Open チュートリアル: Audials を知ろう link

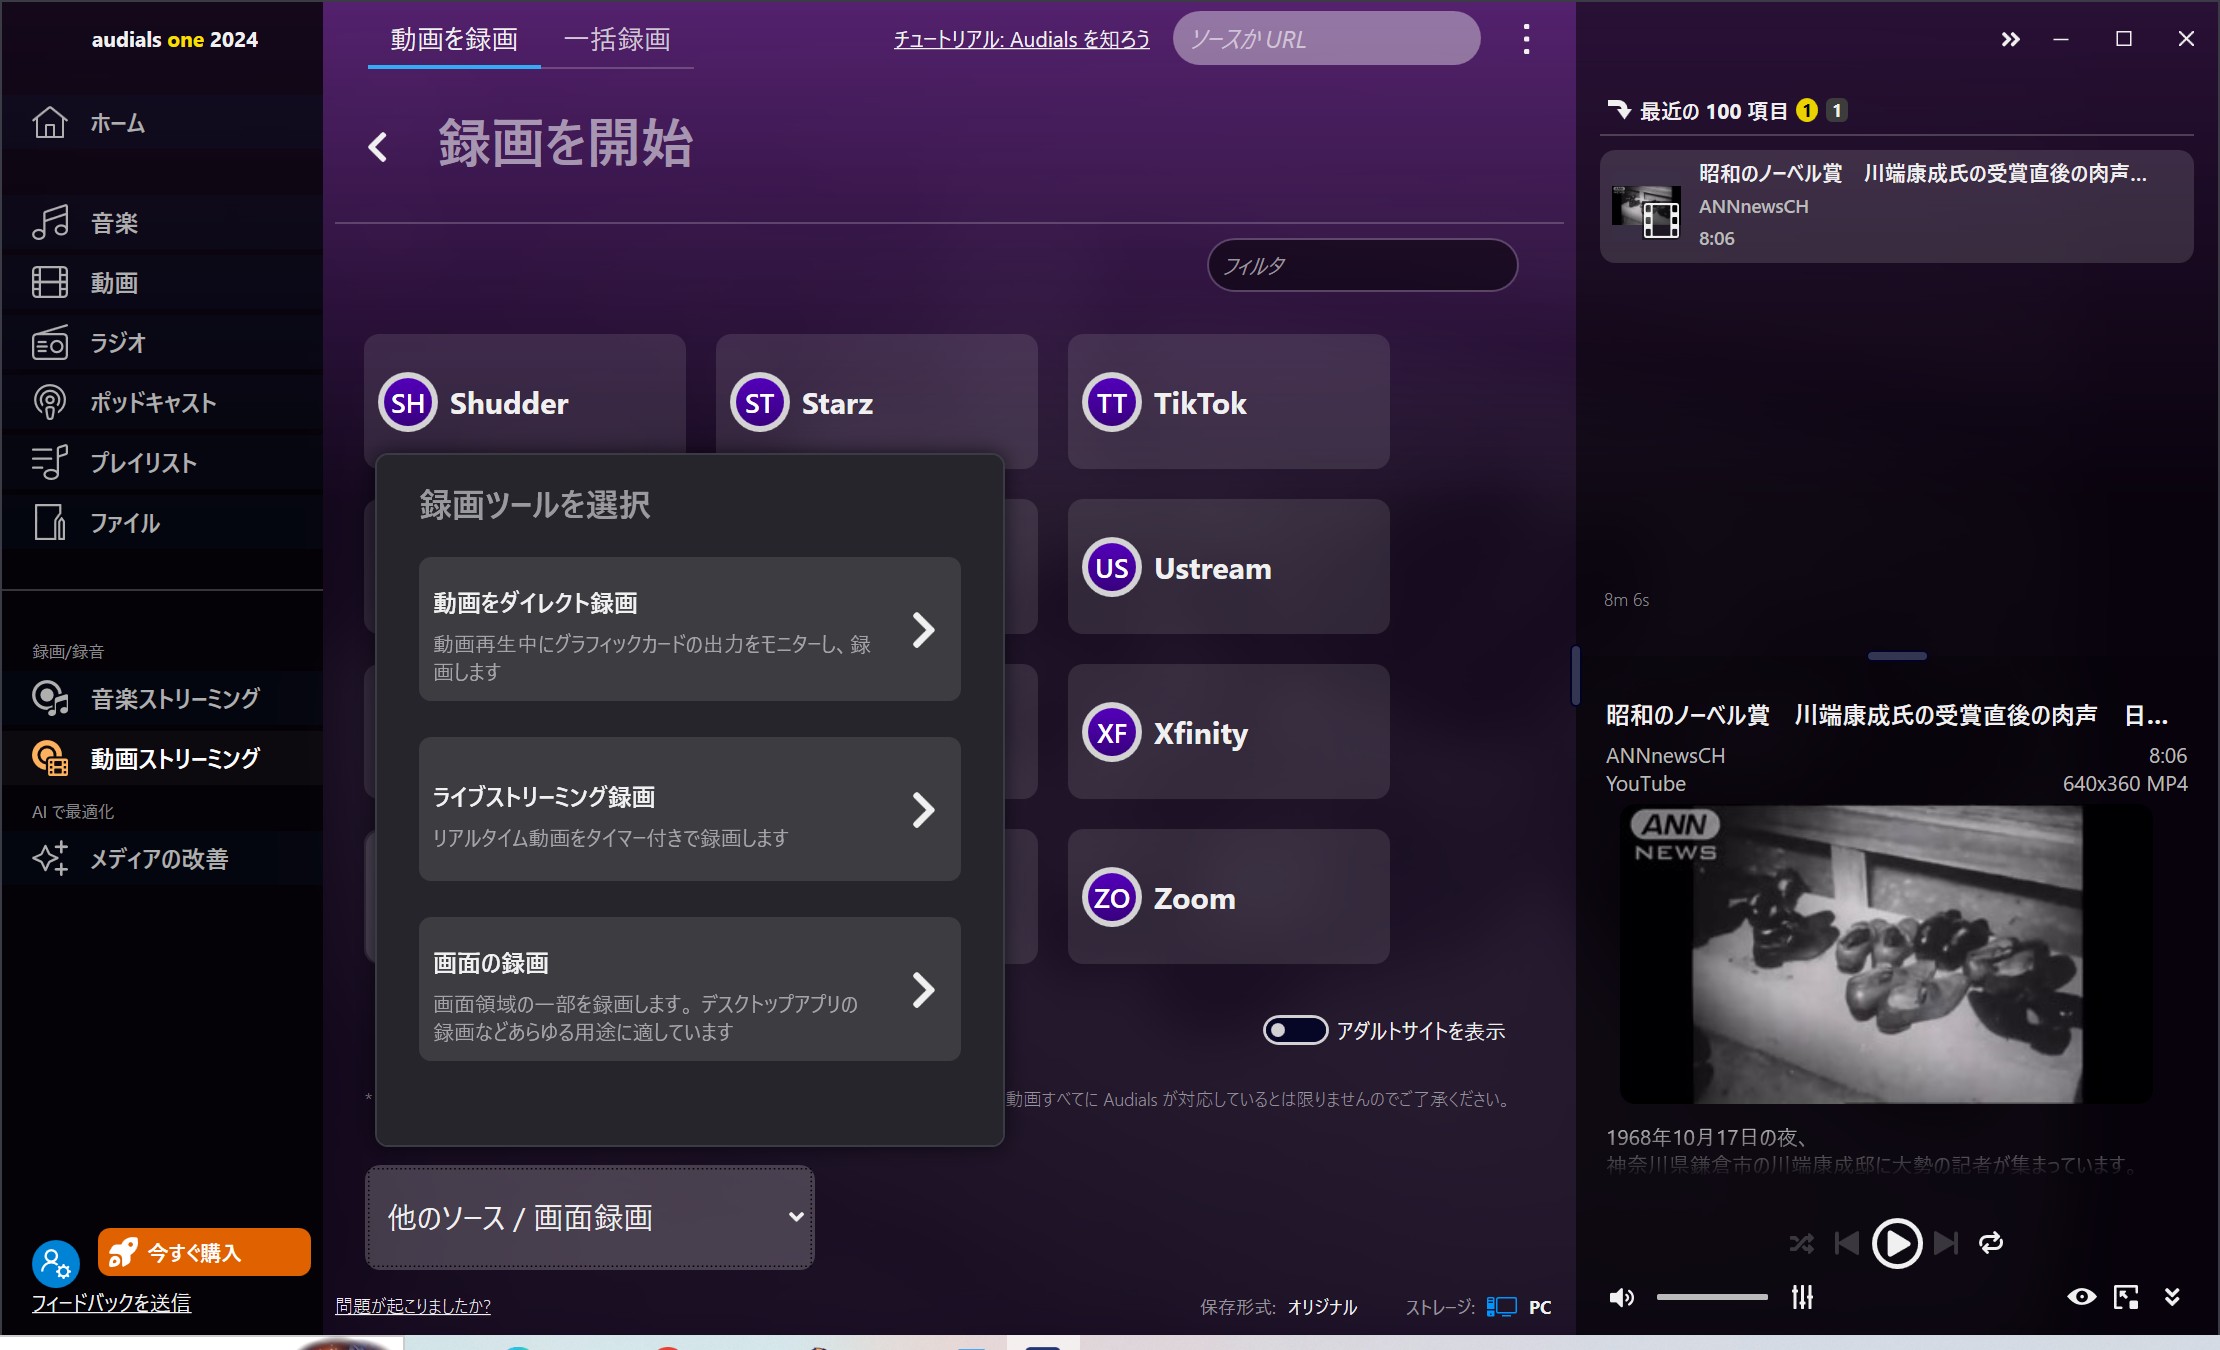1021,39
